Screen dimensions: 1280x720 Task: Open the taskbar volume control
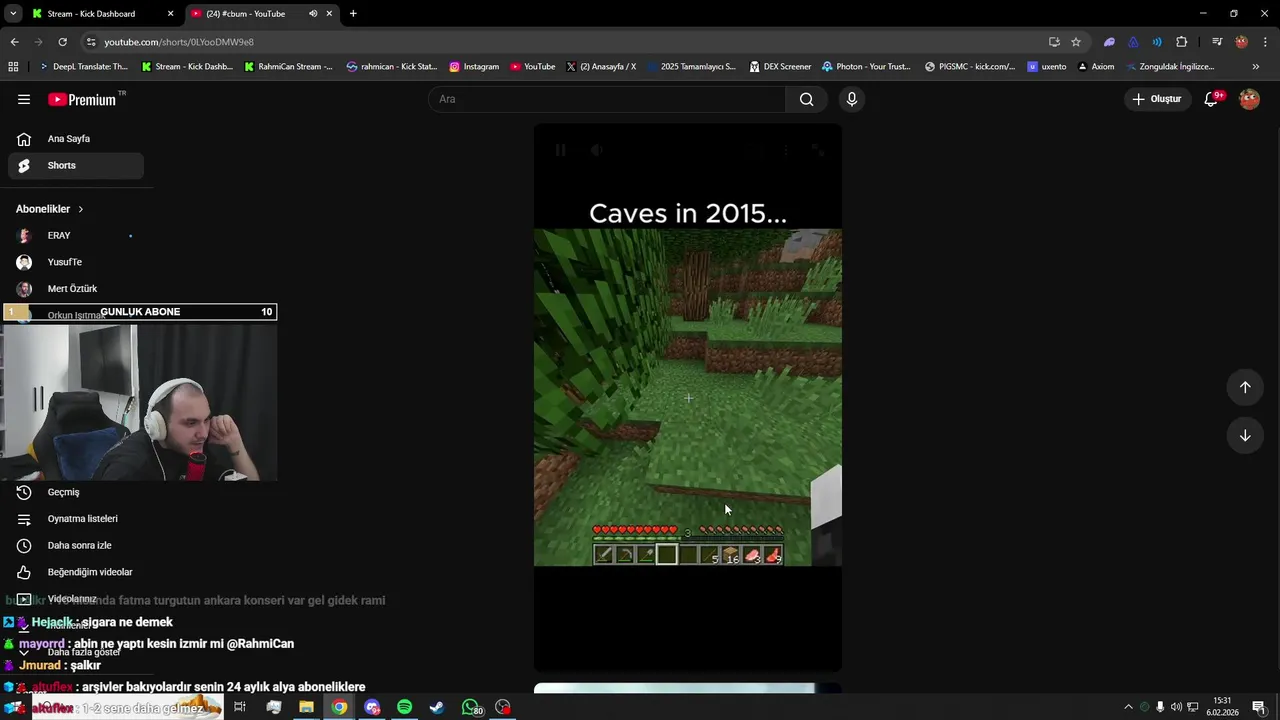point(1176,707)
